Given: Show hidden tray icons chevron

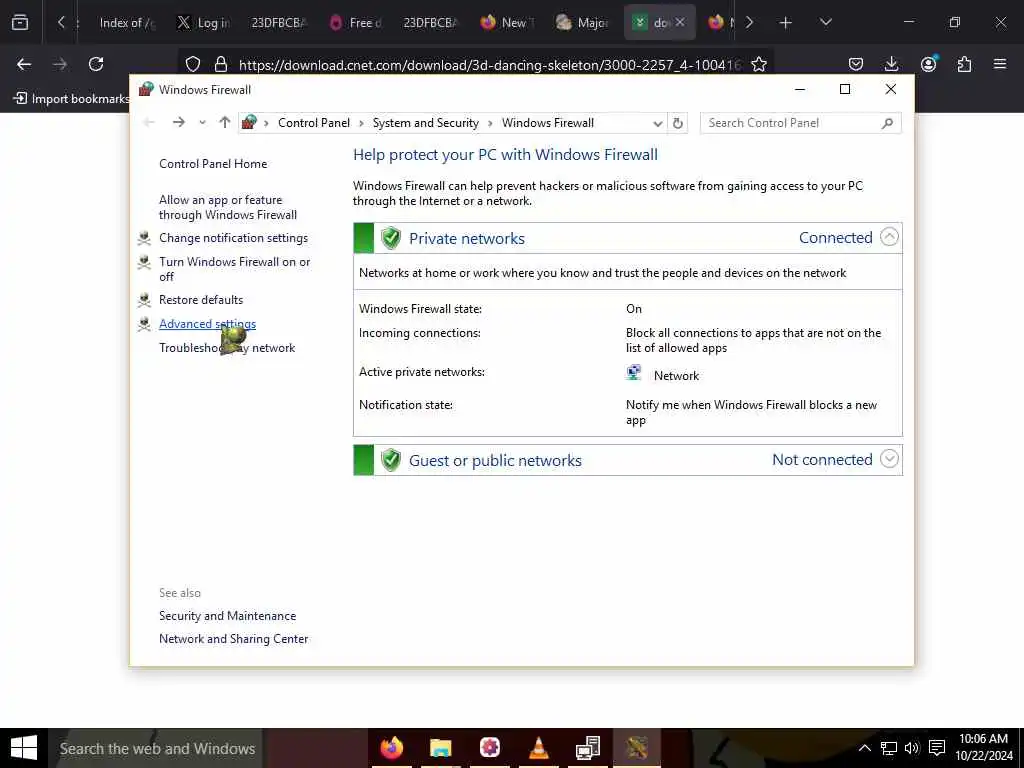Looking at the screenshot, I should coord(865,748).
